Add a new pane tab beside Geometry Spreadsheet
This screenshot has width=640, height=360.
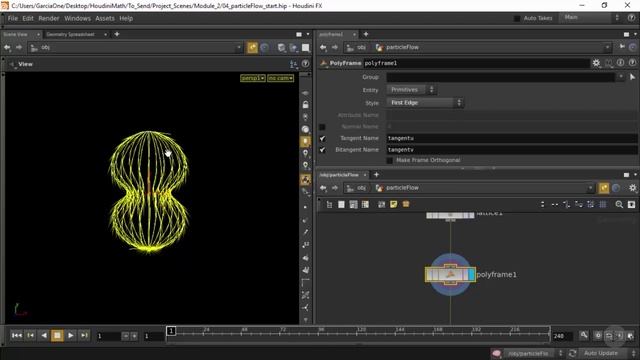pyautogui.click(x=117, y=34)
